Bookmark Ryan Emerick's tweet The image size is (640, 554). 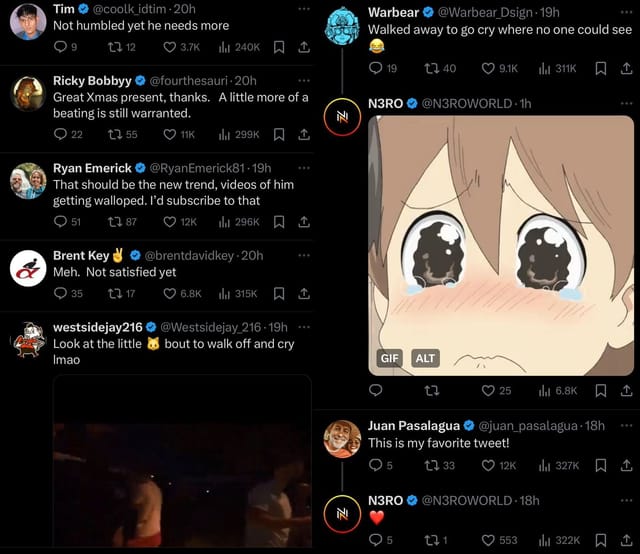pyautogui.click(x=279, y=222)
